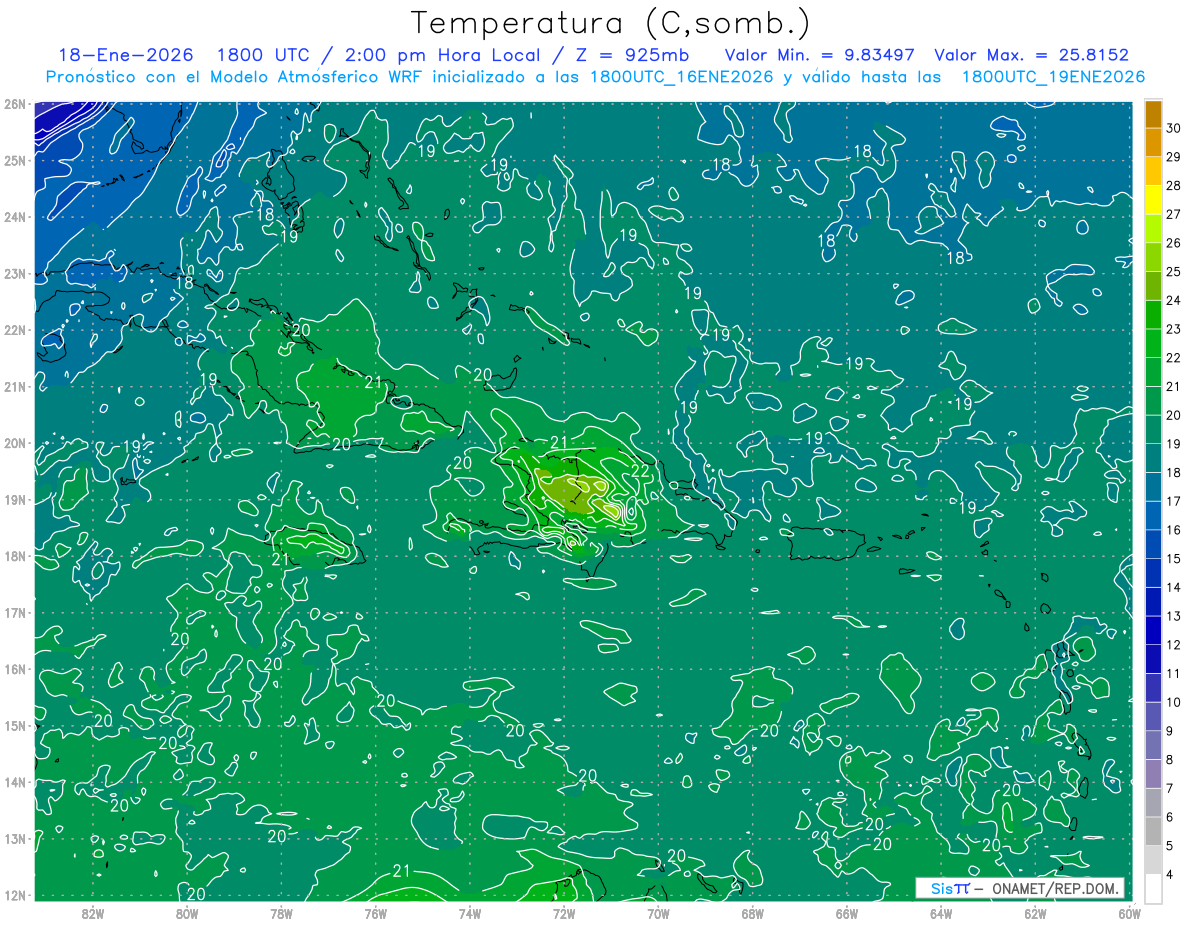Click colorbar label "25"
The height and width of the screenshot is (927, 1200).
tap(1174, 272)
